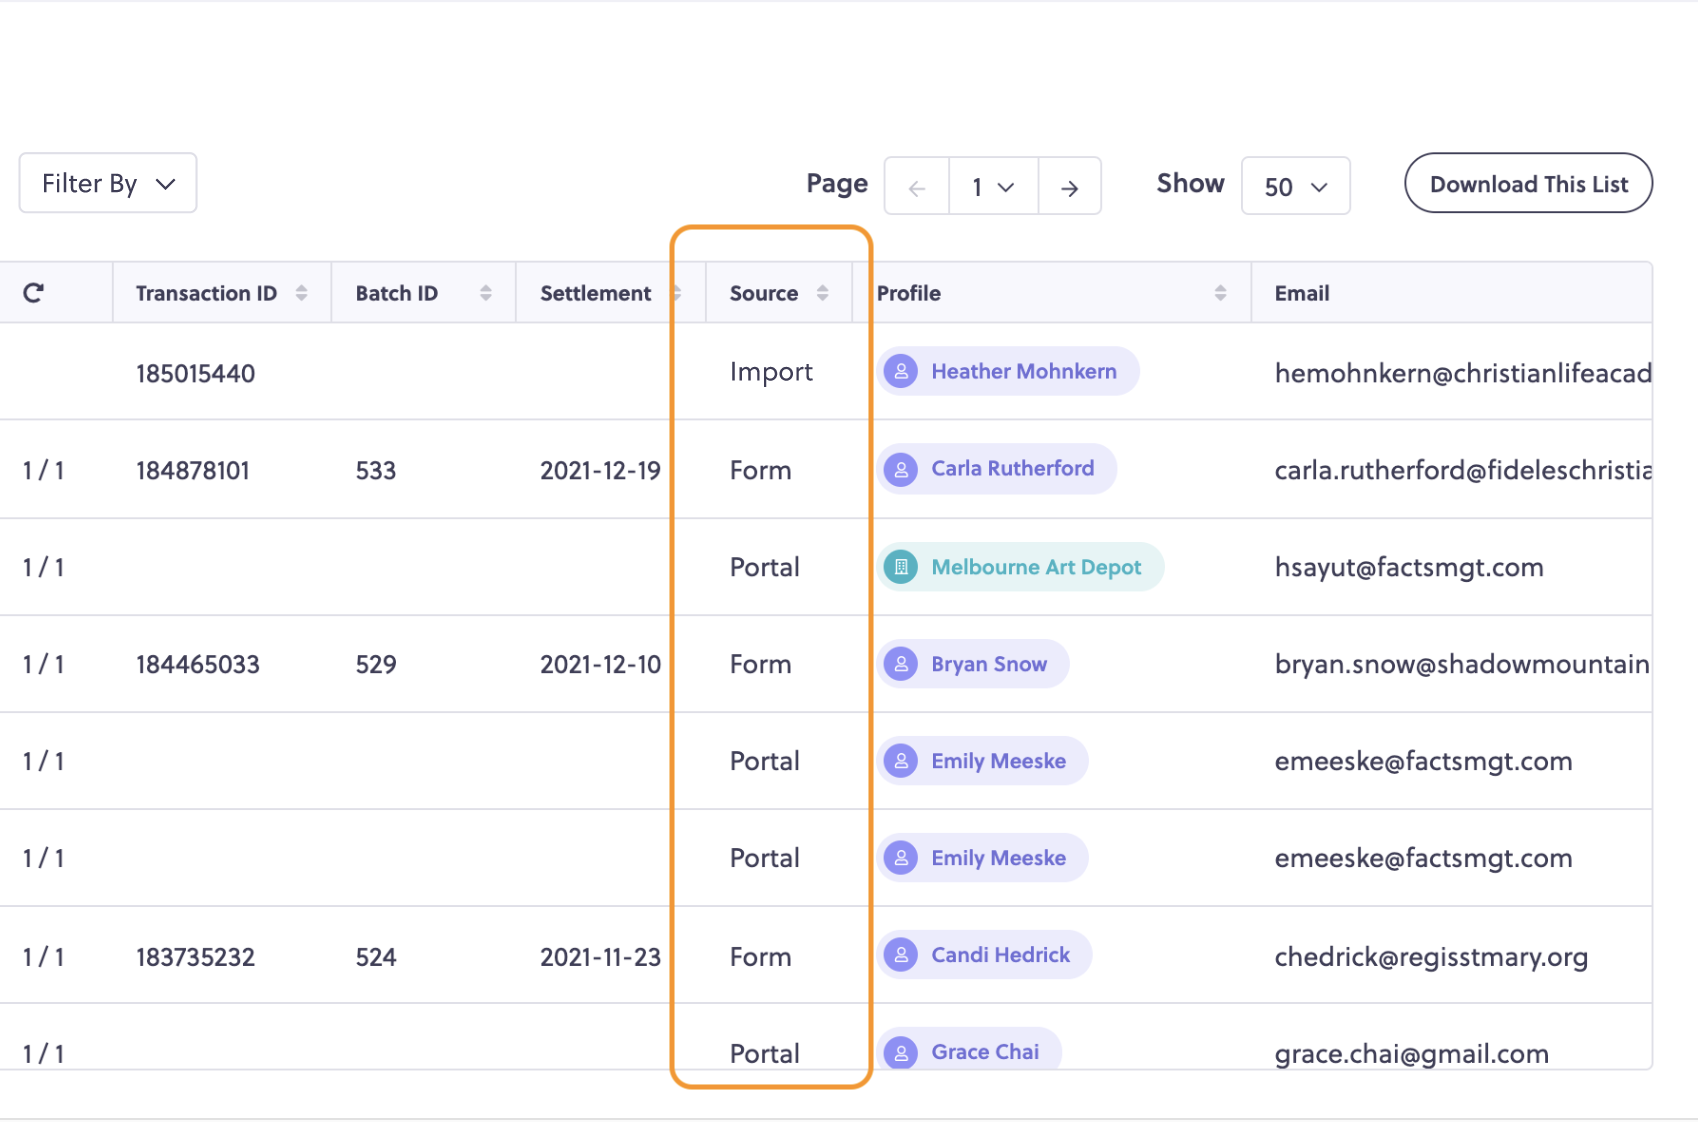This screenshot has height=1122, width=1698.
Task: Change the Show per-page count from 50
Action: 1295,186
